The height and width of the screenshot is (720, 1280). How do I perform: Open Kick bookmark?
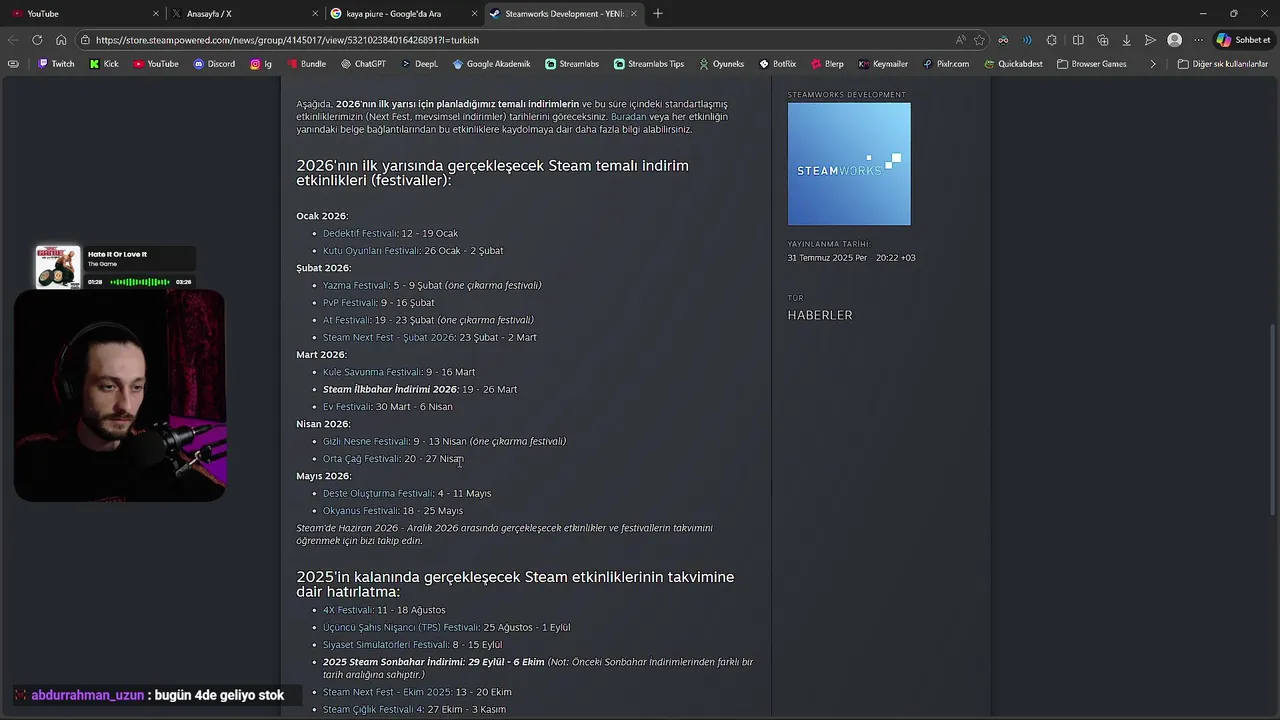click(x=104, y=64)
